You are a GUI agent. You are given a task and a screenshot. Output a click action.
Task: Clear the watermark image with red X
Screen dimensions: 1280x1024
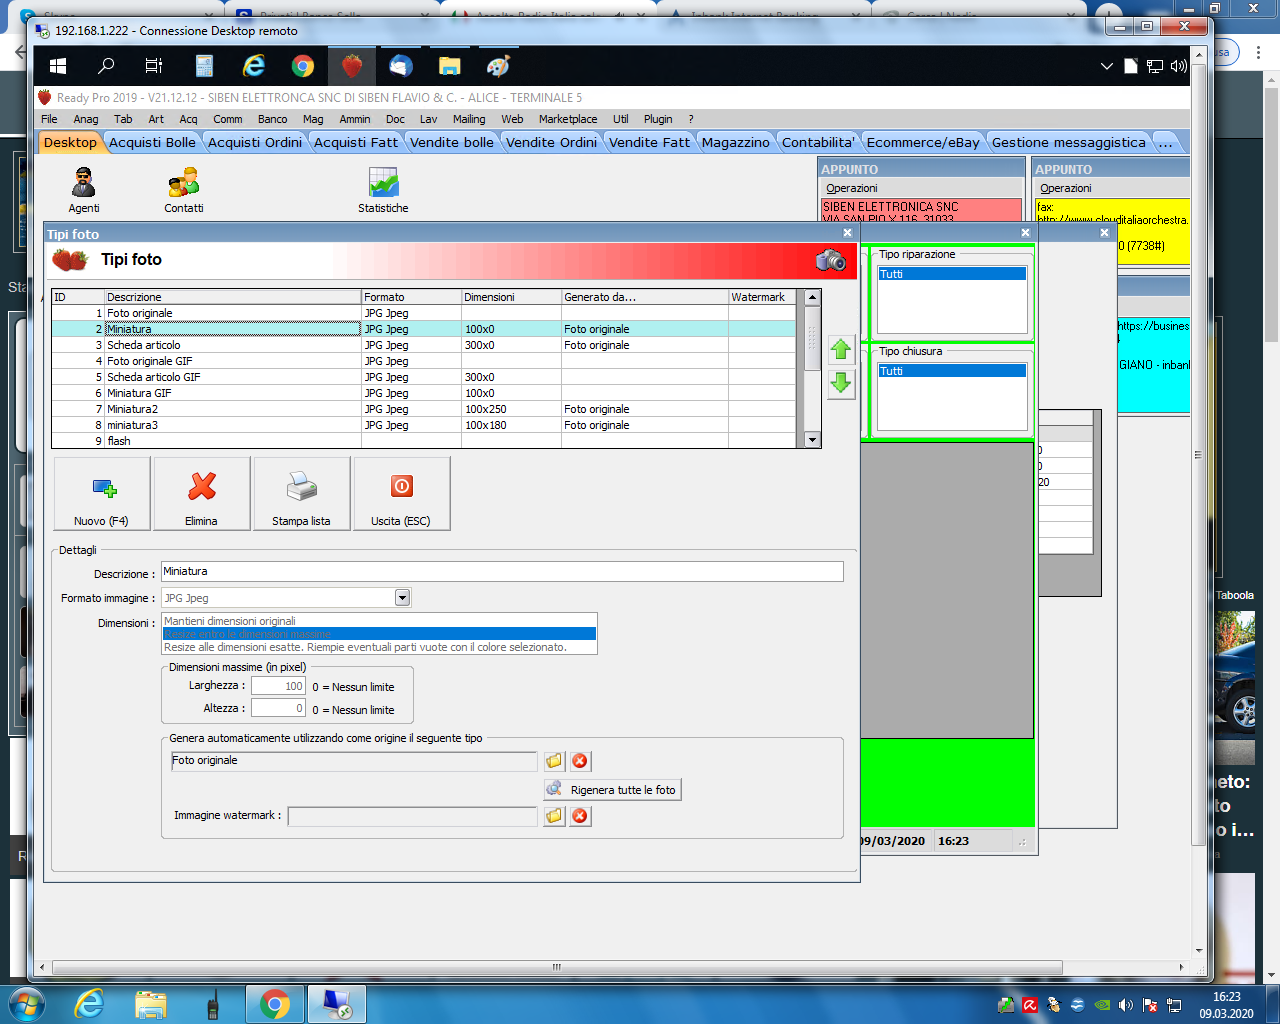pos(580,816)
